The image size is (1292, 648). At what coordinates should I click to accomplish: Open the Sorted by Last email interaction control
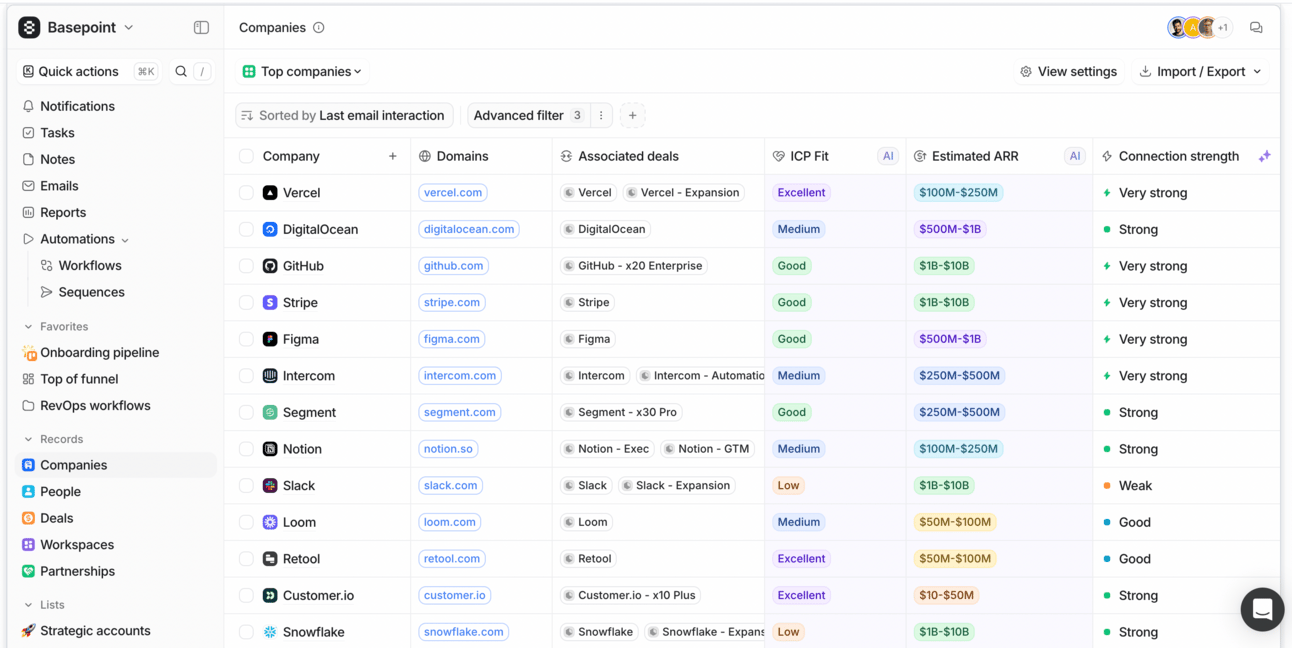pos(344,115)
